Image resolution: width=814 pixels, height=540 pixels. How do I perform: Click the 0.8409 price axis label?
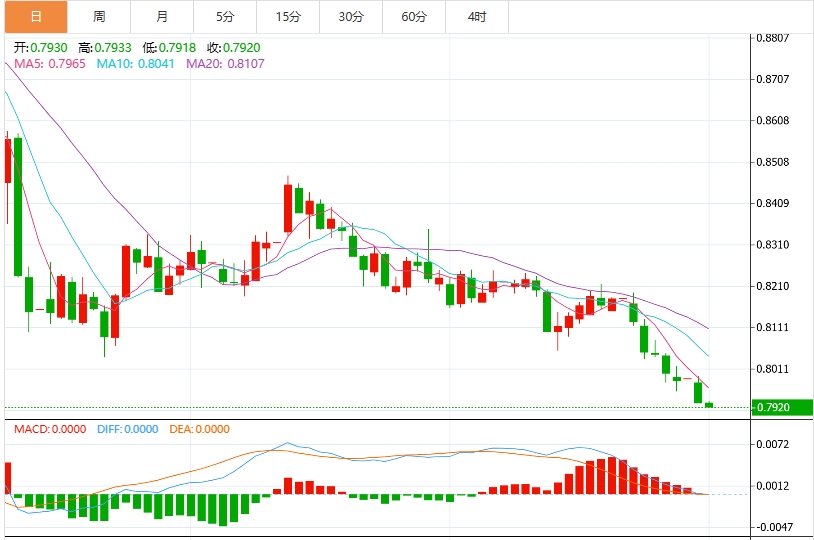click(772, 203)
